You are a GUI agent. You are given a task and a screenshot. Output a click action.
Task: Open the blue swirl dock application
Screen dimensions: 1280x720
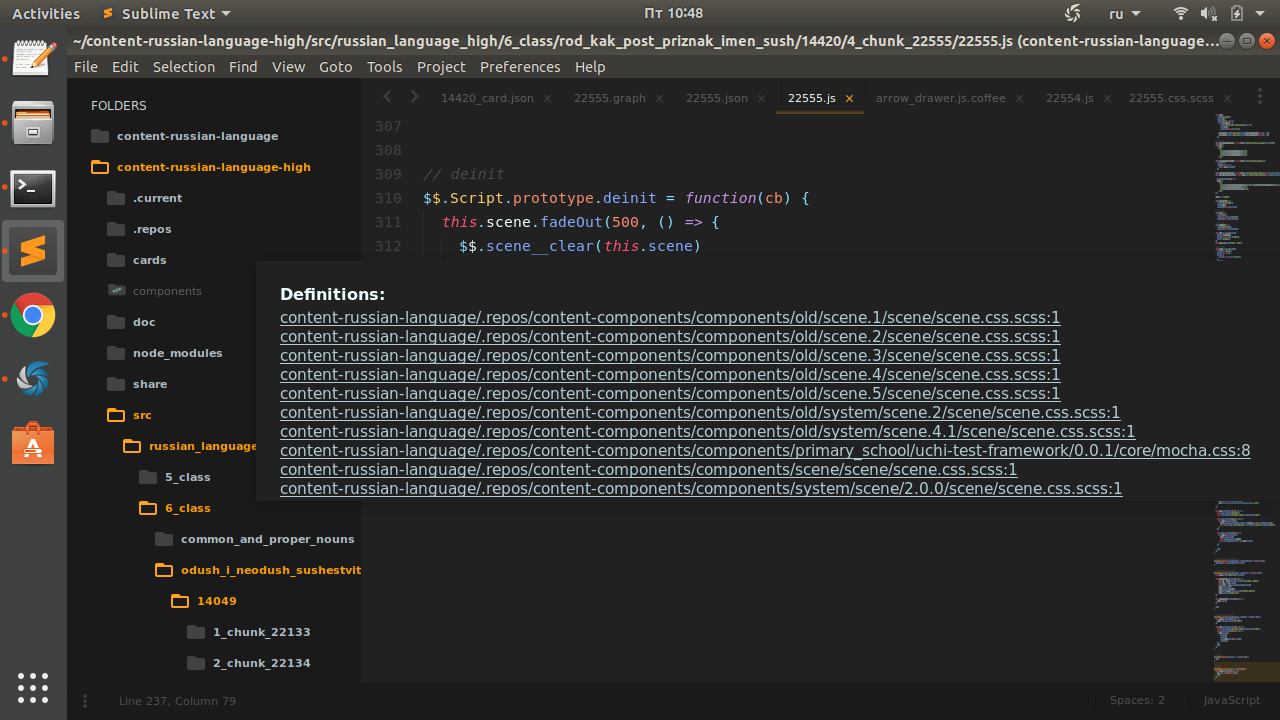33,379
